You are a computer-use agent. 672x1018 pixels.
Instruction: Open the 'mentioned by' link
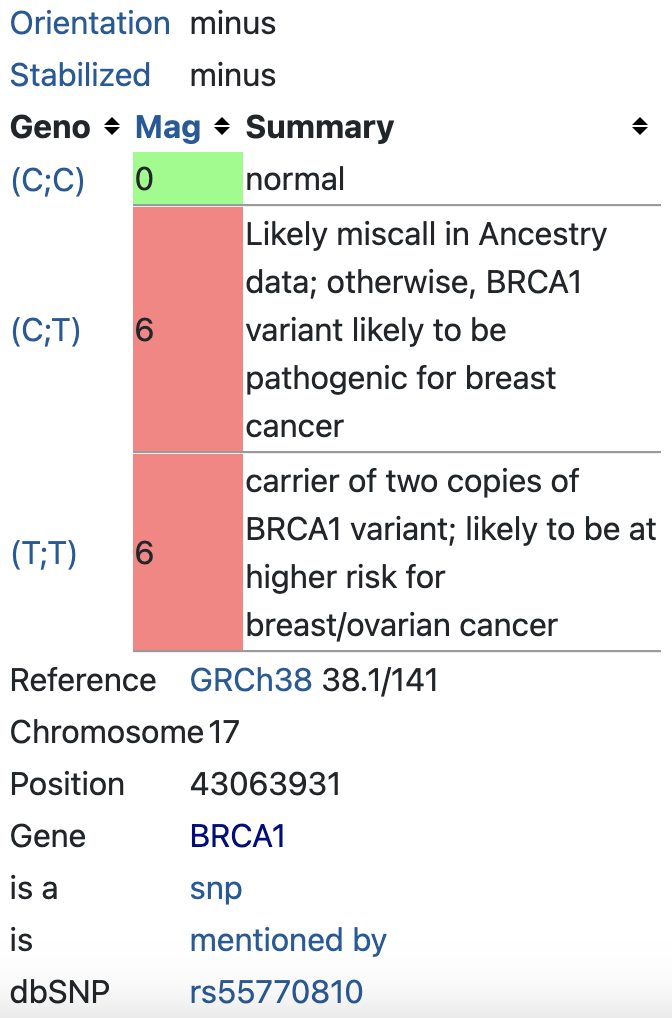pyautogui.click(x=288, y=940)
